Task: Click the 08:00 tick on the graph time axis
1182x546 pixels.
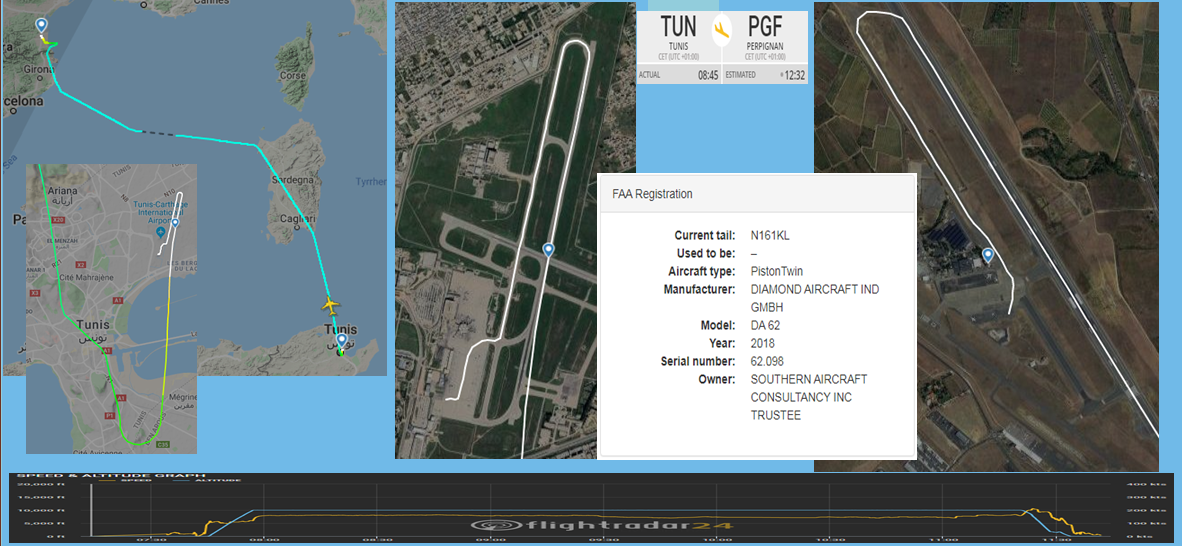Action: coord(264,539)
